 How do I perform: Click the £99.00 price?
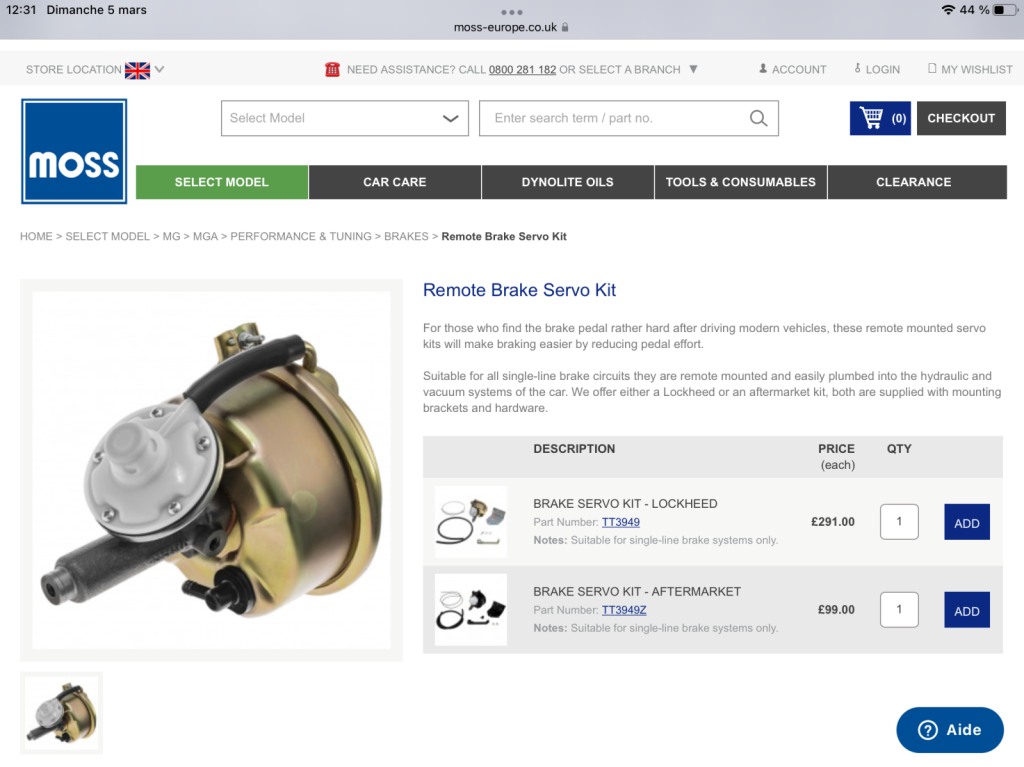click(836, 610)
